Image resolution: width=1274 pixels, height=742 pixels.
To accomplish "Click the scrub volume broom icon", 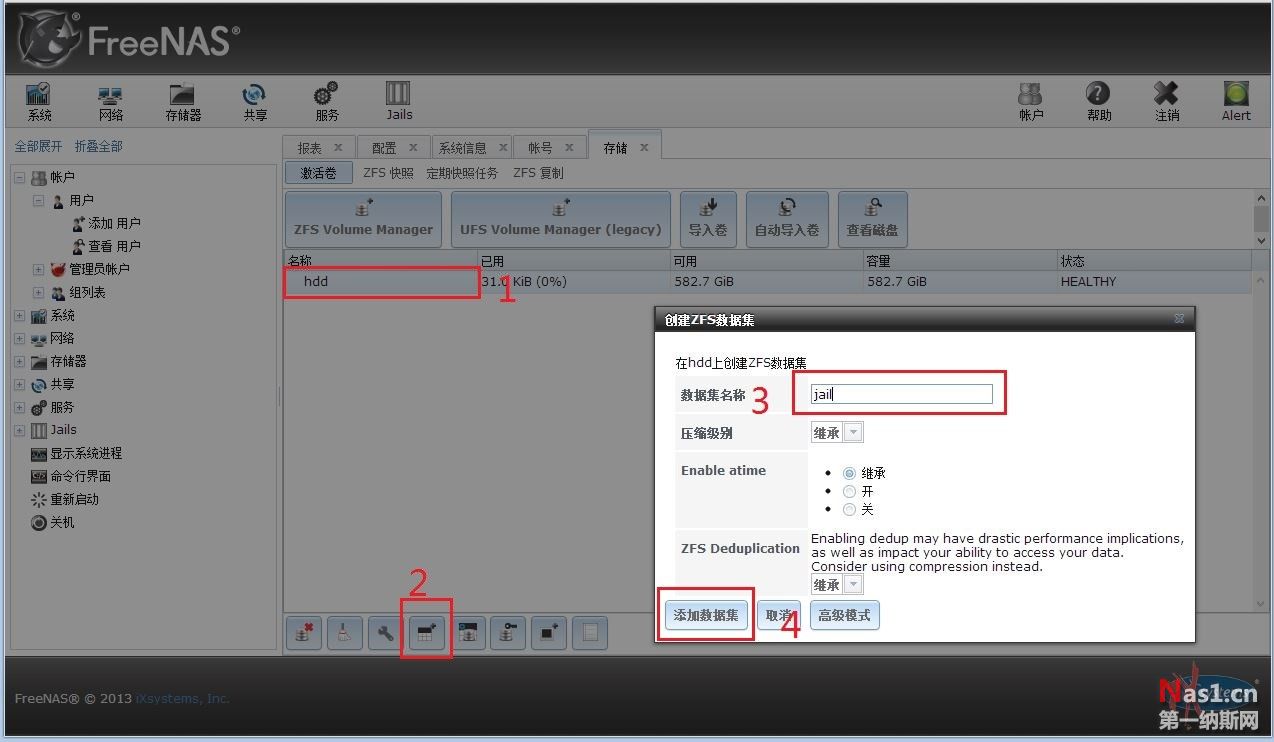I will point(344,632).
